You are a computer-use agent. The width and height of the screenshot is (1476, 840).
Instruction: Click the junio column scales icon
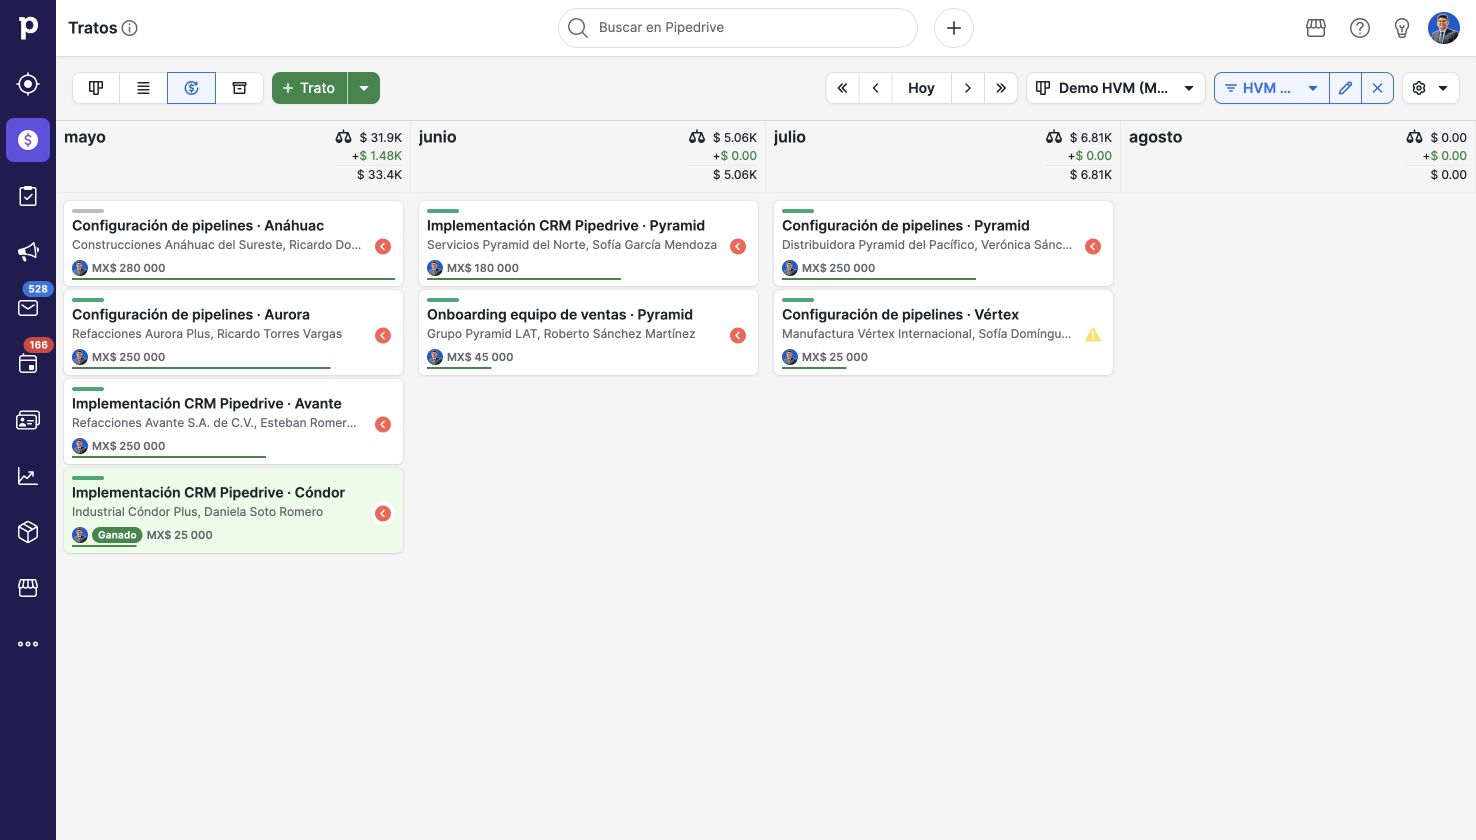tap(697, 137)
